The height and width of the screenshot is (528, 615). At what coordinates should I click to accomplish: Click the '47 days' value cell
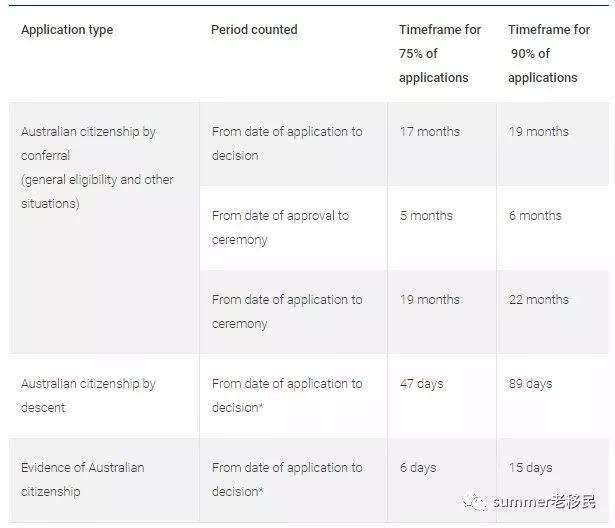[x=442, y=396]
